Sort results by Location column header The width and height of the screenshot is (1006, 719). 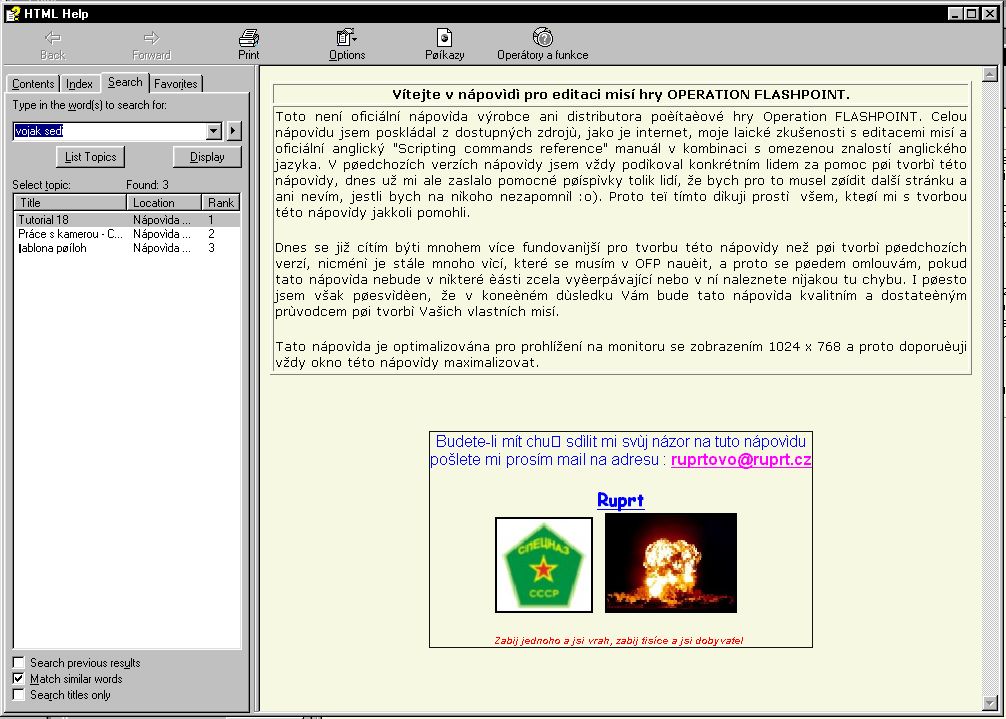point(164,203)
